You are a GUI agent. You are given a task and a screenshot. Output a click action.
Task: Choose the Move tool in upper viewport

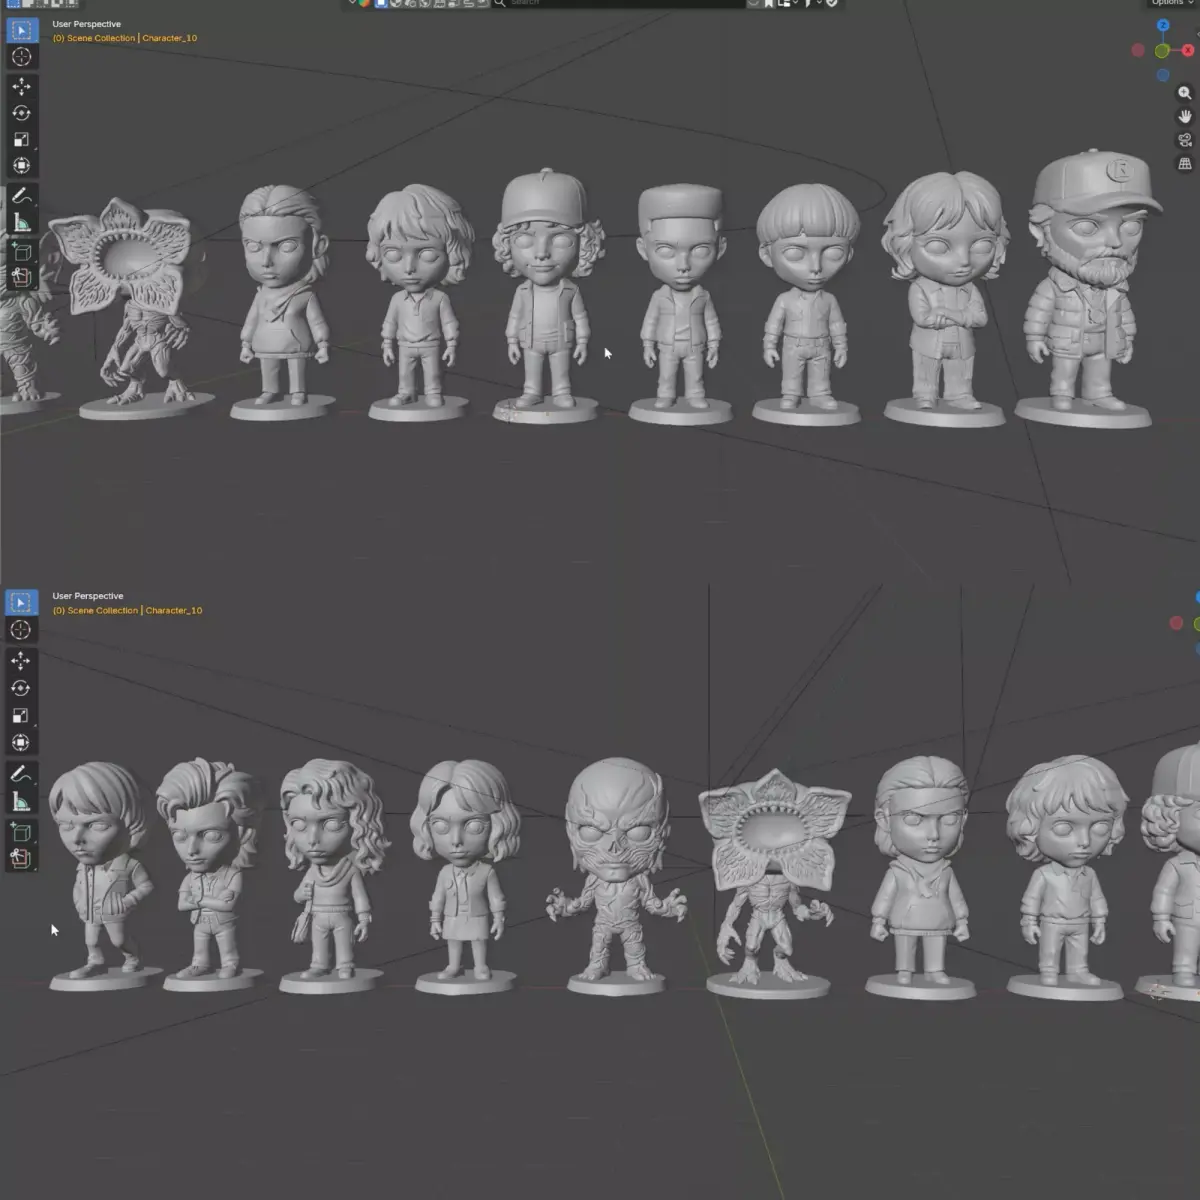[21, 87]
